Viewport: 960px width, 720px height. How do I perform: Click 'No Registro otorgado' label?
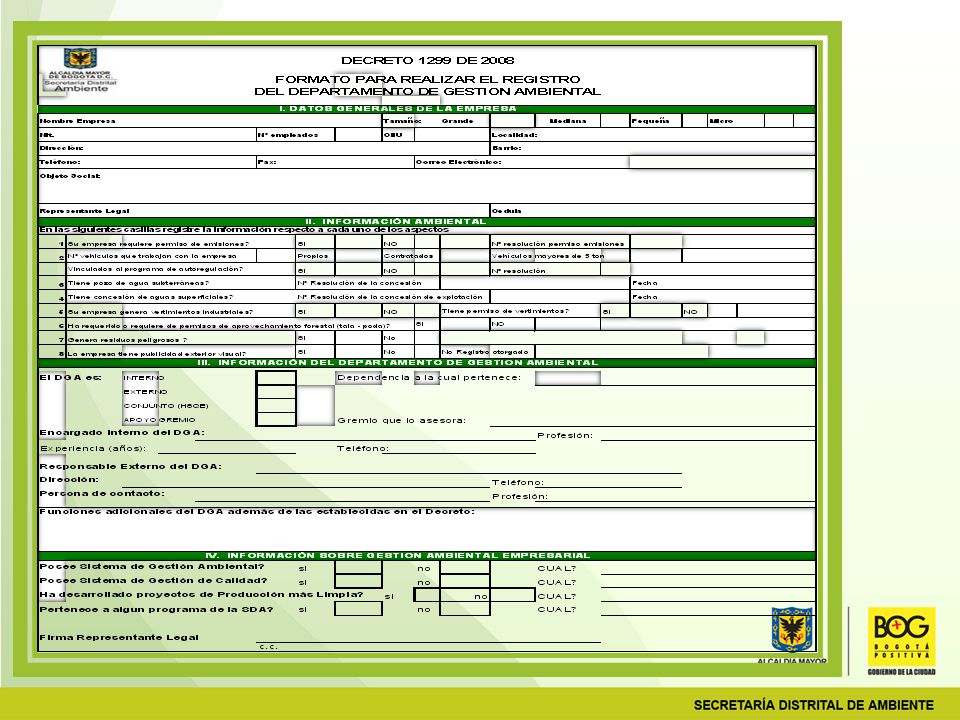(x=485, y=352)
